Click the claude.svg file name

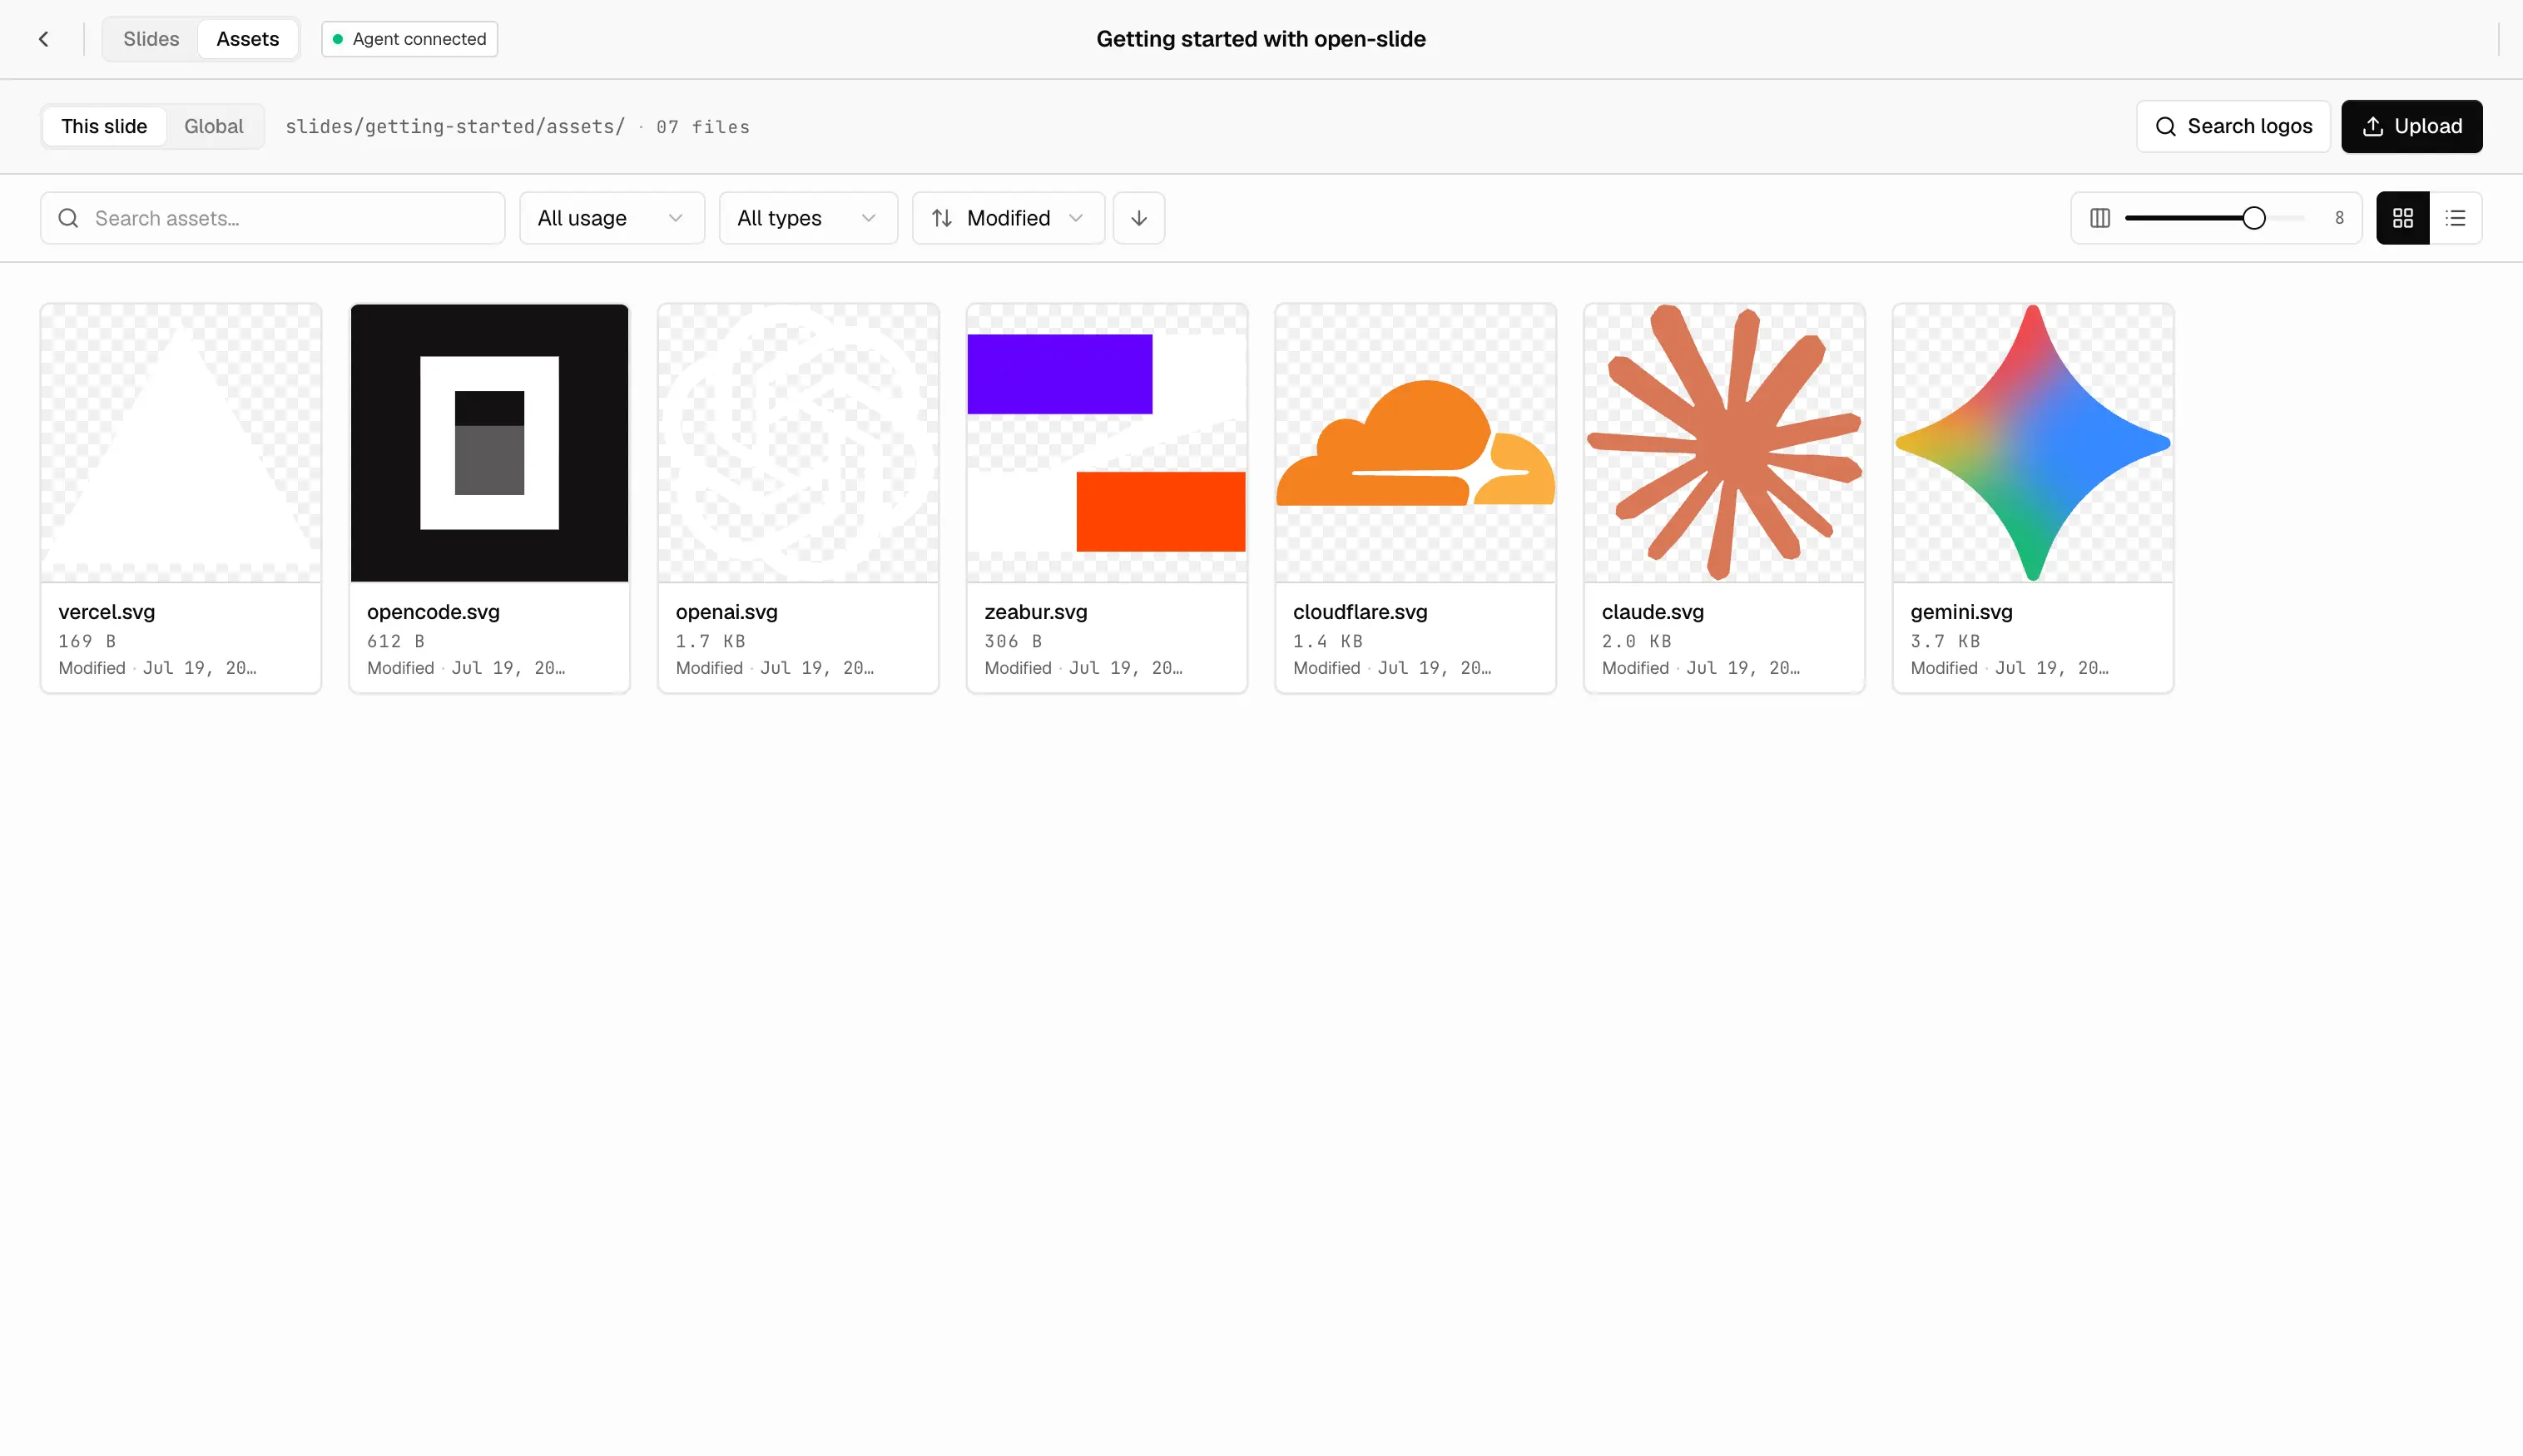(1652, 612)
